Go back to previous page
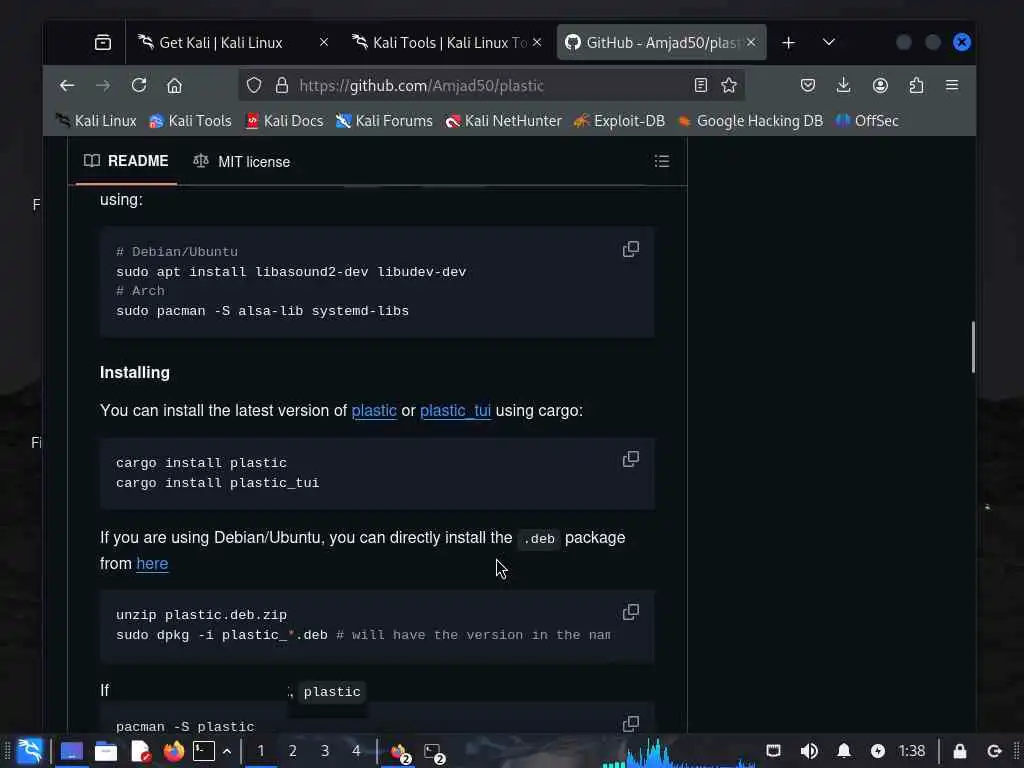Image resolution: width=1024 pixels, height=768 pixels. tap(67, 86)
